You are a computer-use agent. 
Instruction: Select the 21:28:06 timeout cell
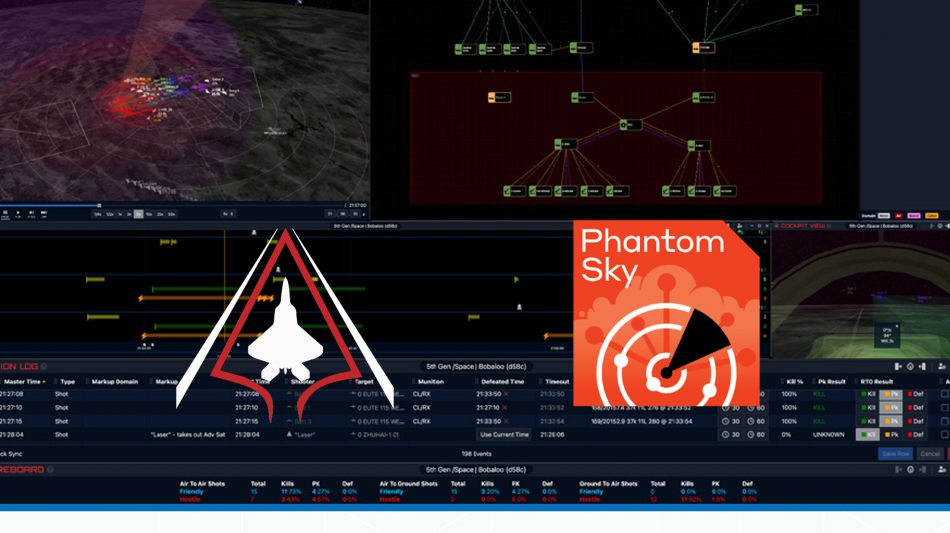tap(552, 434)
